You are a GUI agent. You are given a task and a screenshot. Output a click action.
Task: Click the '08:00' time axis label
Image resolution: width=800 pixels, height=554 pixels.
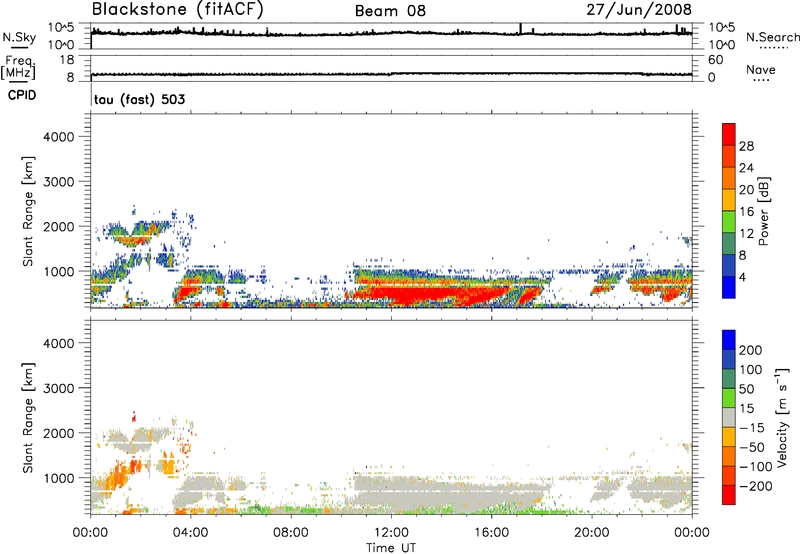291,533
